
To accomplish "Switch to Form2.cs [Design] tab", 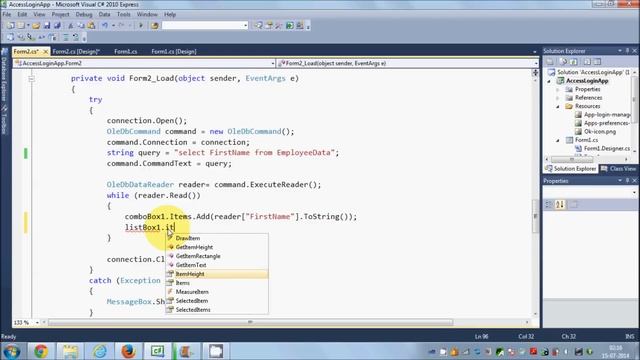I will [x=76, y=51].
